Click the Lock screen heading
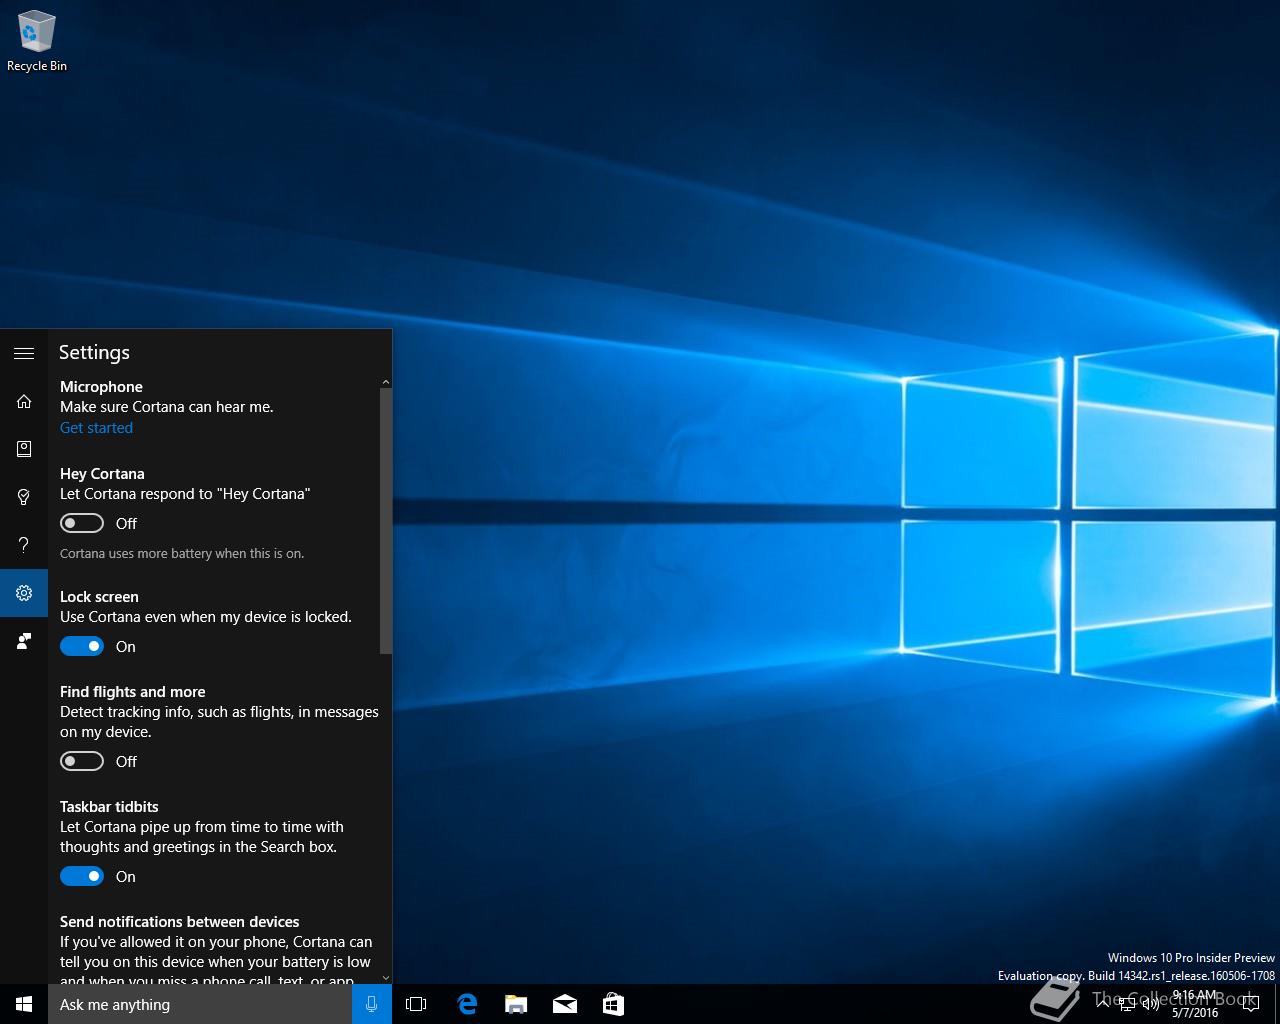Viewport: 1280px width, 1024px height. 99,596
